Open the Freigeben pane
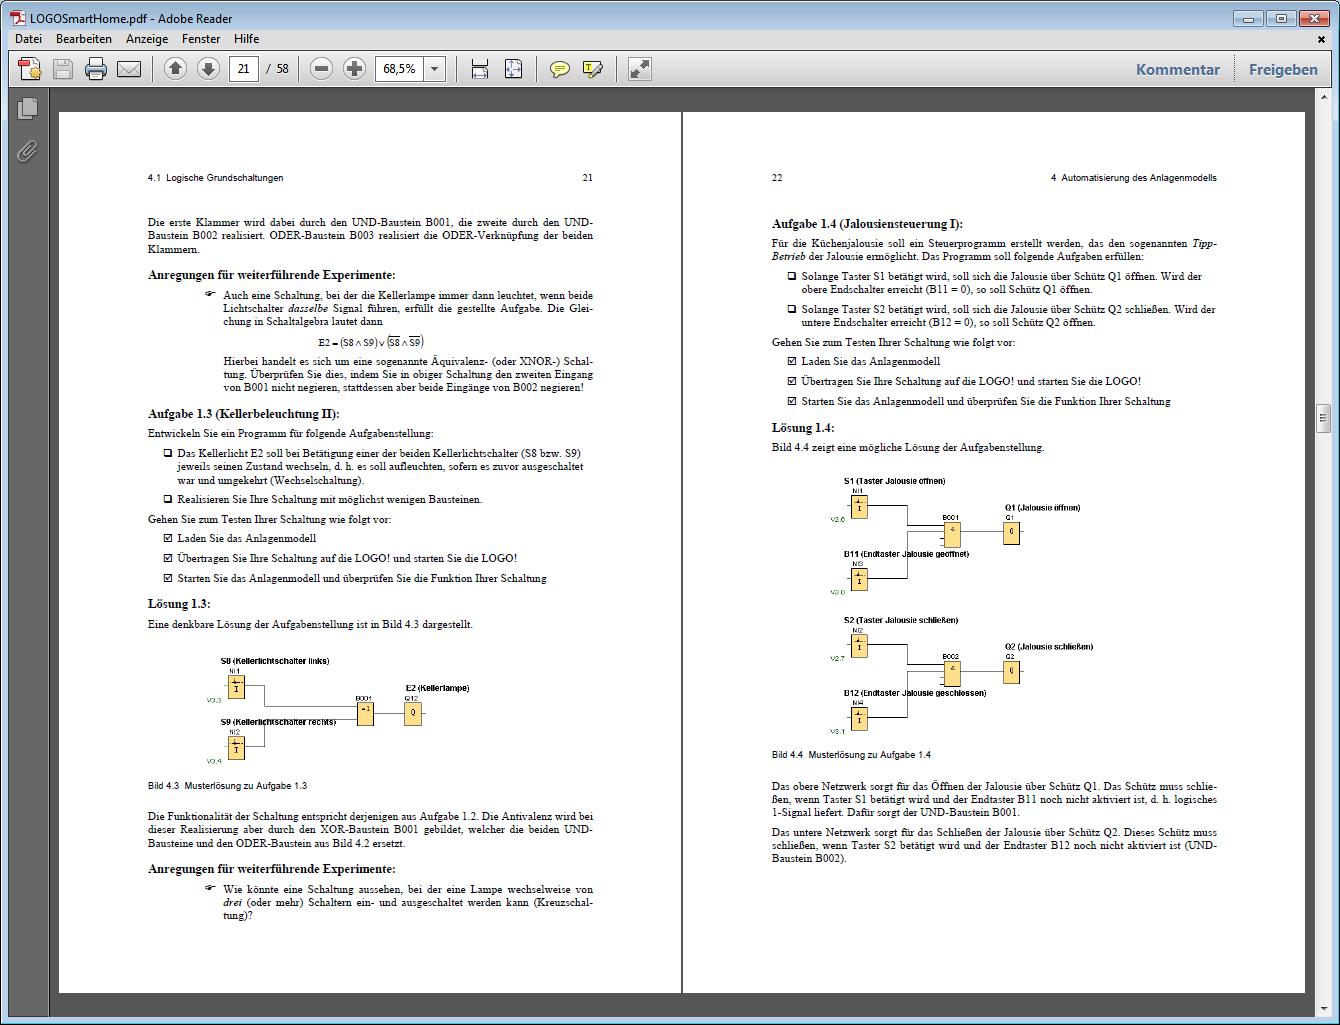The width and height of the screenshot is (1340, 1025). coord(1283,69)
